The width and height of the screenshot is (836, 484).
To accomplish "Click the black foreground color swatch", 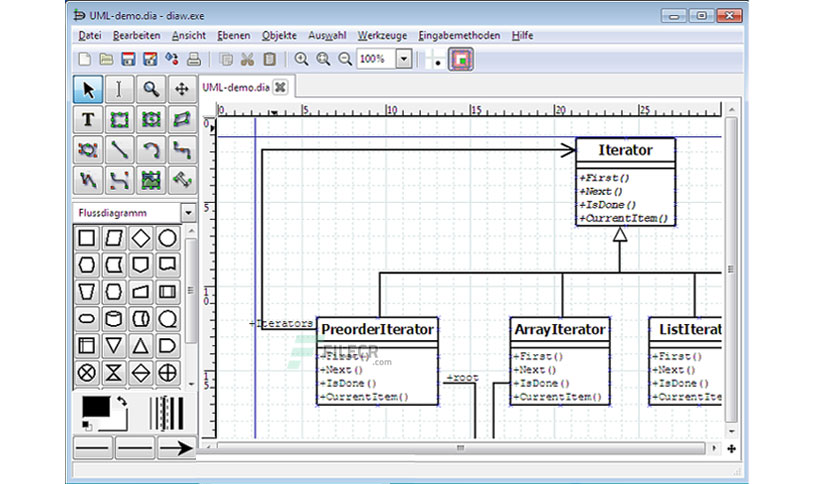I will click(96, 406).
